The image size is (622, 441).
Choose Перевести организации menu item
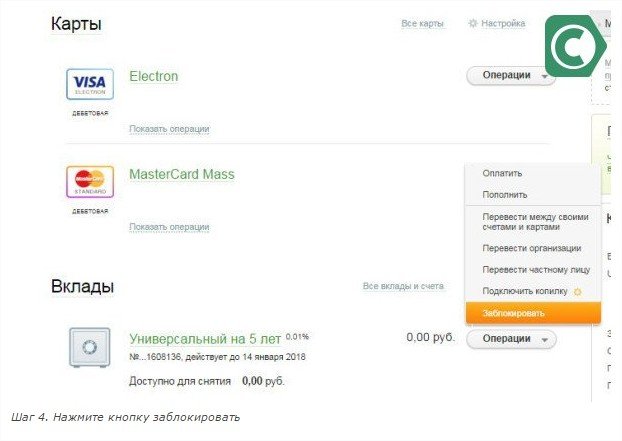point(531,248)
